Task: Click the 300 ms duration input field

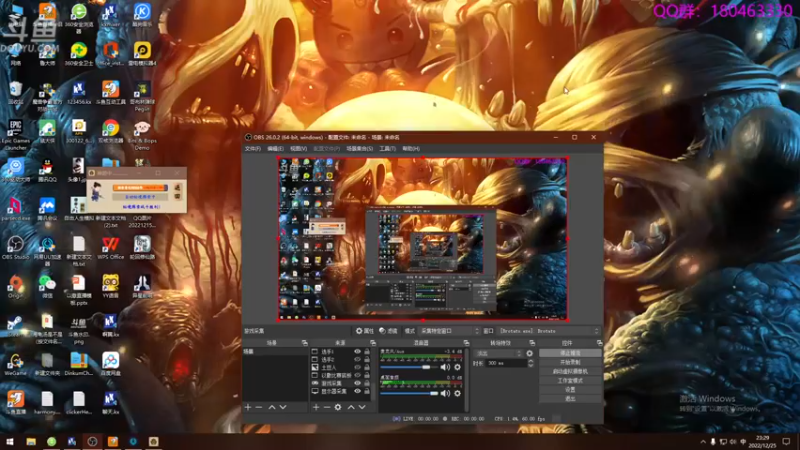Action: click(x=506, y=363)
